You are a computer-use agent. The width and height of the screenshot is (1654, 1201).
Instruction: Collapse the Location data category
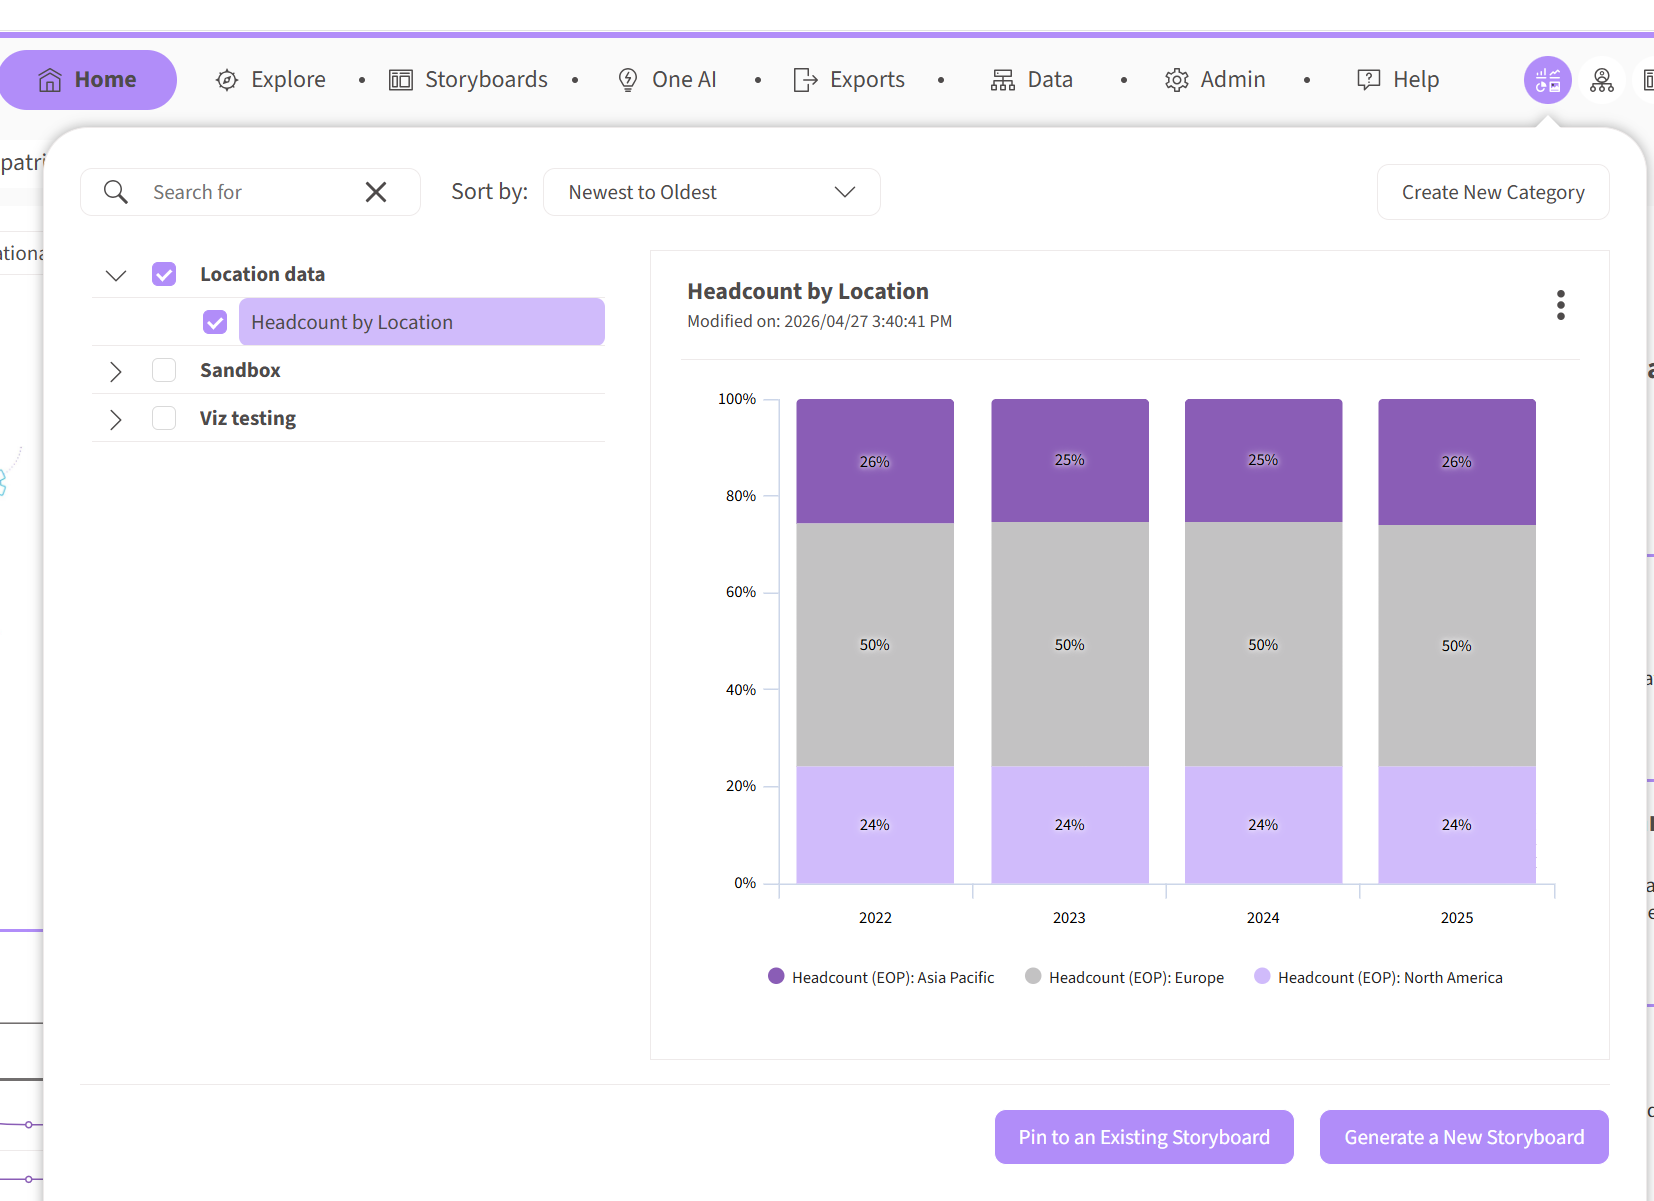(x=116, y=275)
